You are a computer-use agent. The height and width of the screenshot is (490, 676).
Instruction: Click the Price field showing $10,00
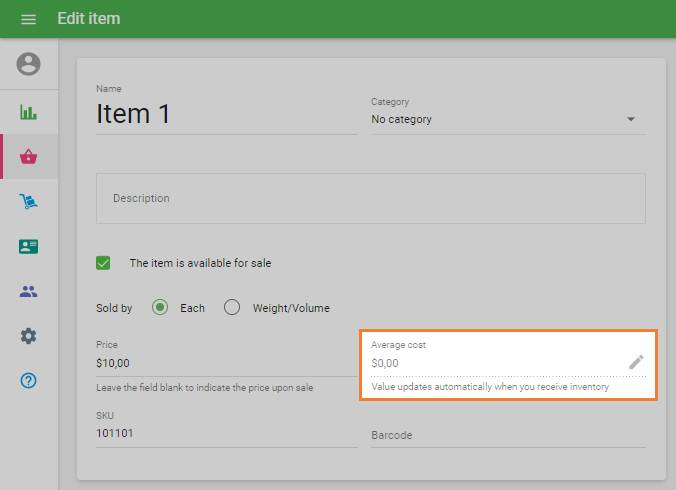point(225,363)
